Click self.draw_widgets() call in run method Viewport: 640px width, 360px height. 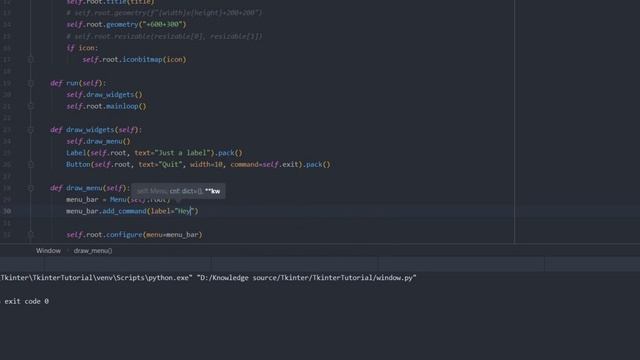pyautogui.click(x=104, y=95)
